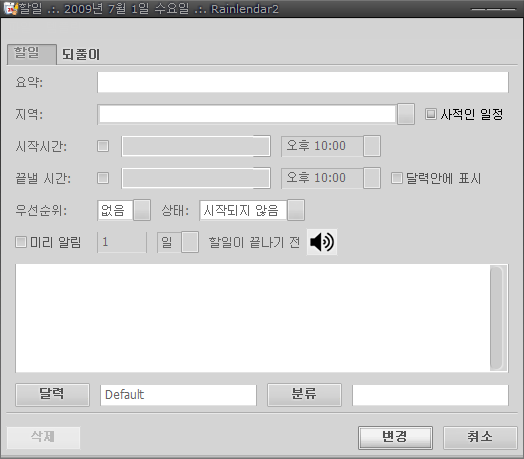Viewport: 524px width, 459px height.
Task: Click the 할일이 끝나기 전 label
Action: tap(254, 242)
